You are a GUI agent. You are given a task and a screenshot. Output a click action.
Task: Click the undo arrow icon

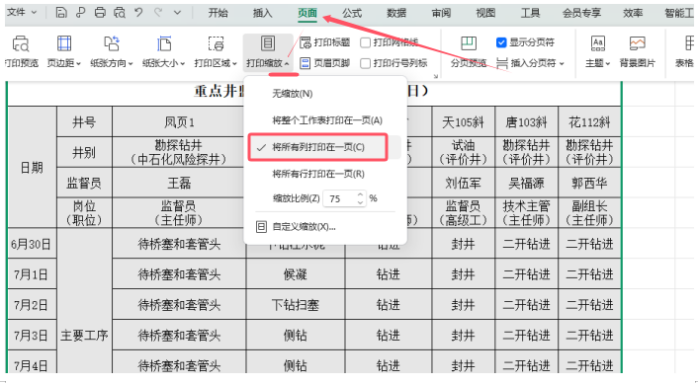click(138, 12)
